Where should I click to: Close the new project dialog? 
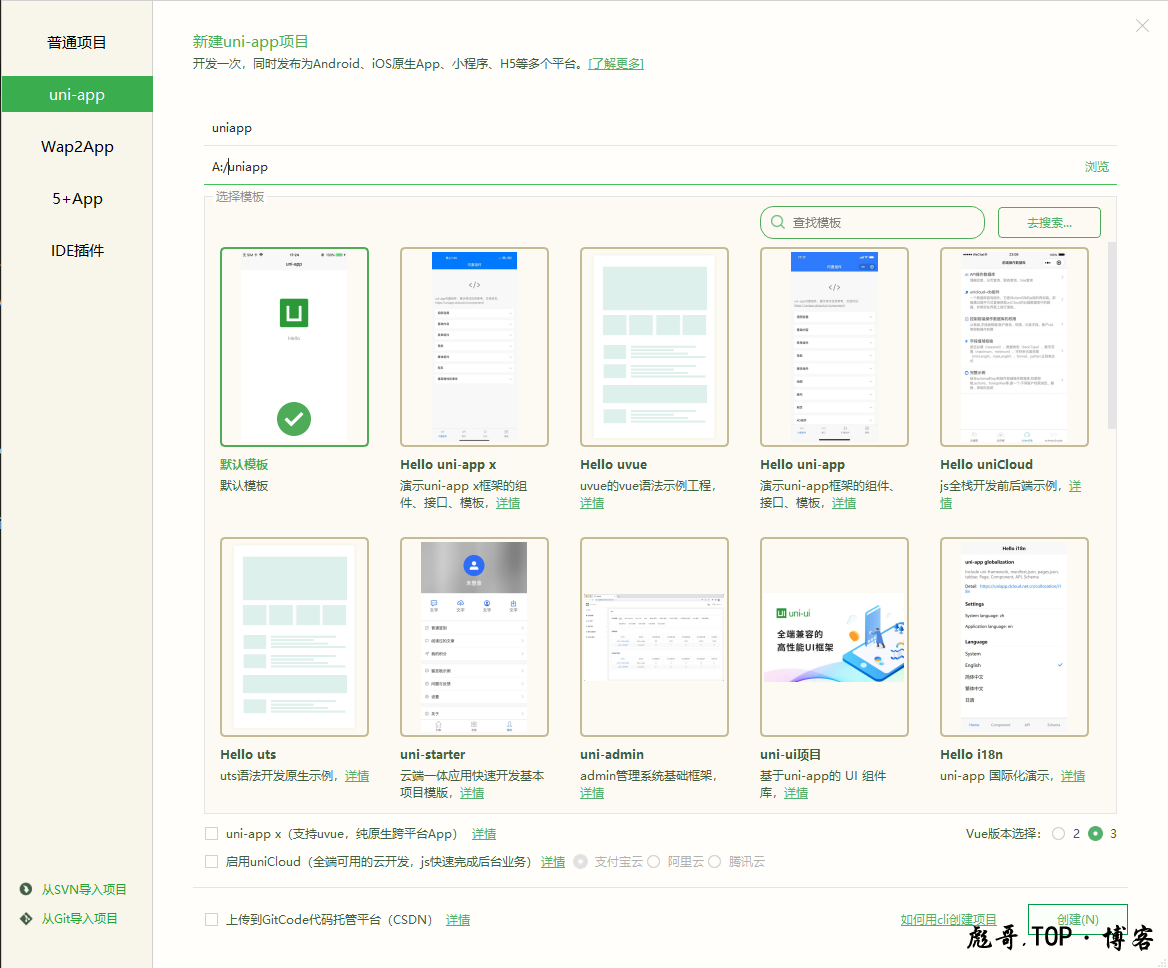coord(1142,26)
